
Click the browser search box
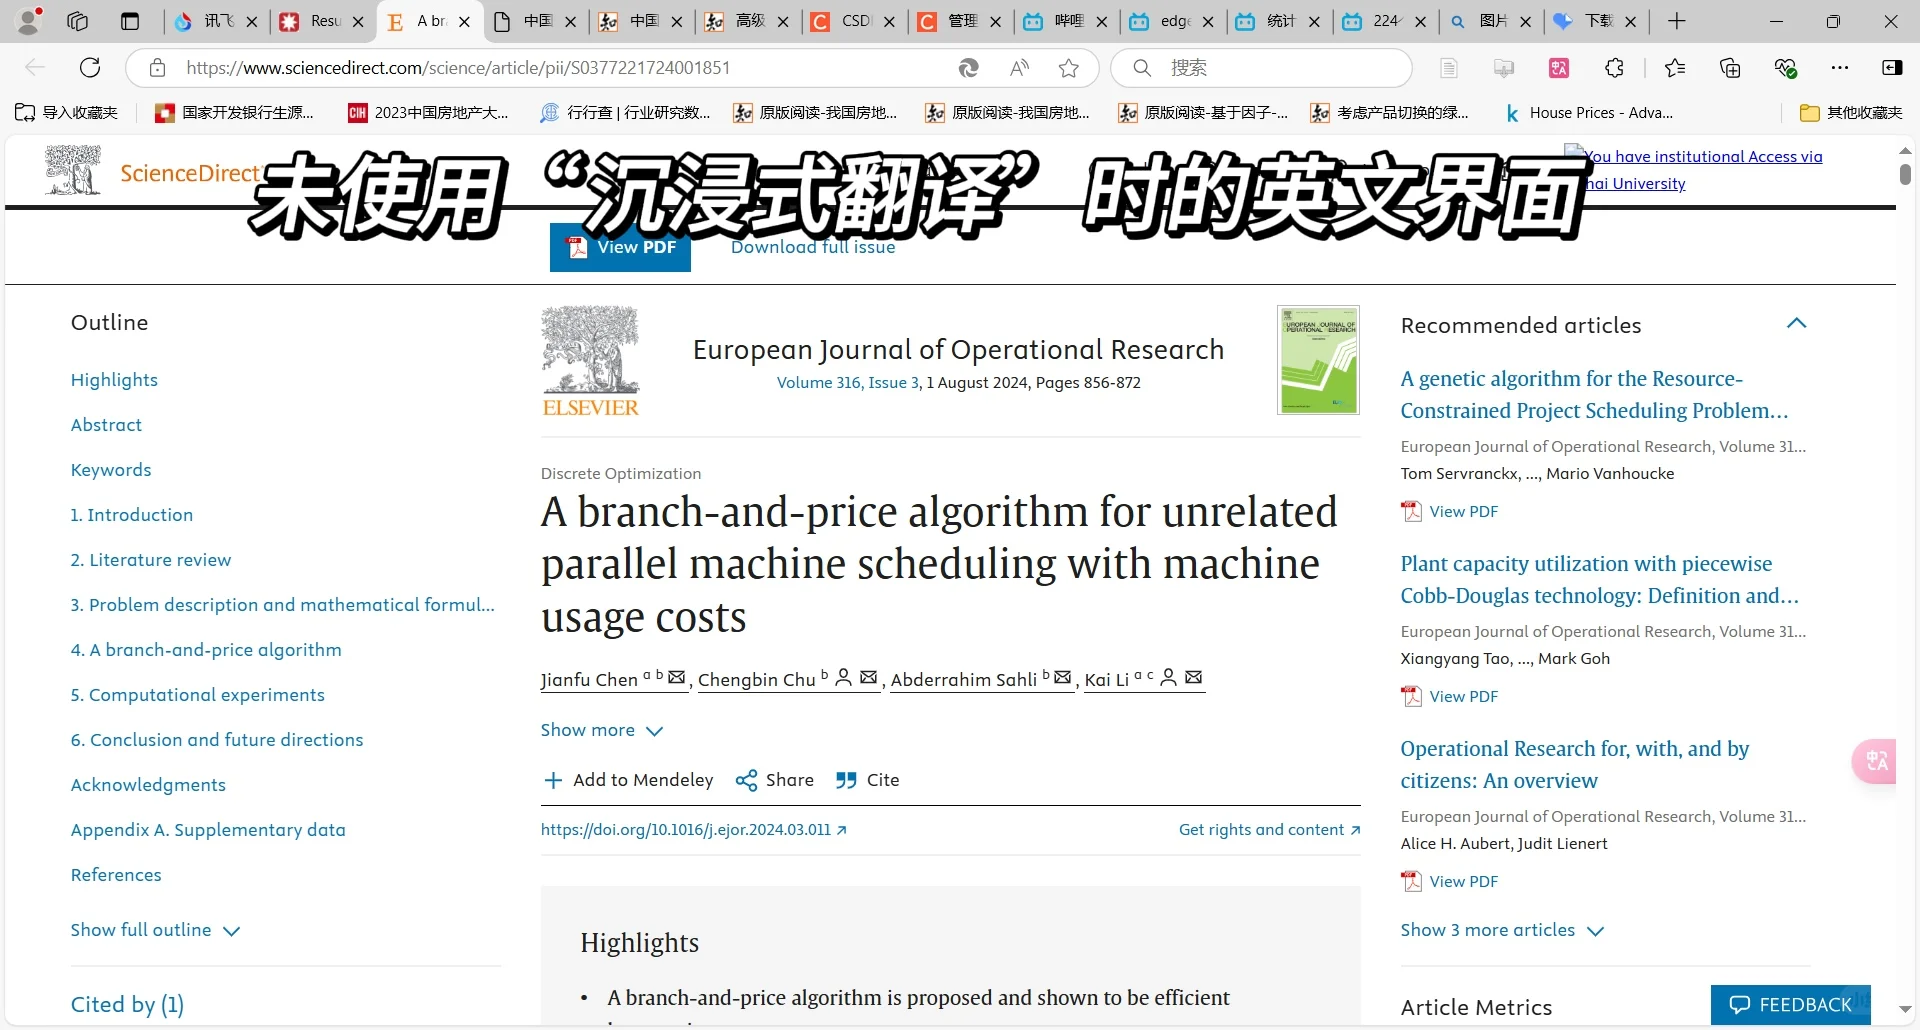click(x=1262, y=68)
